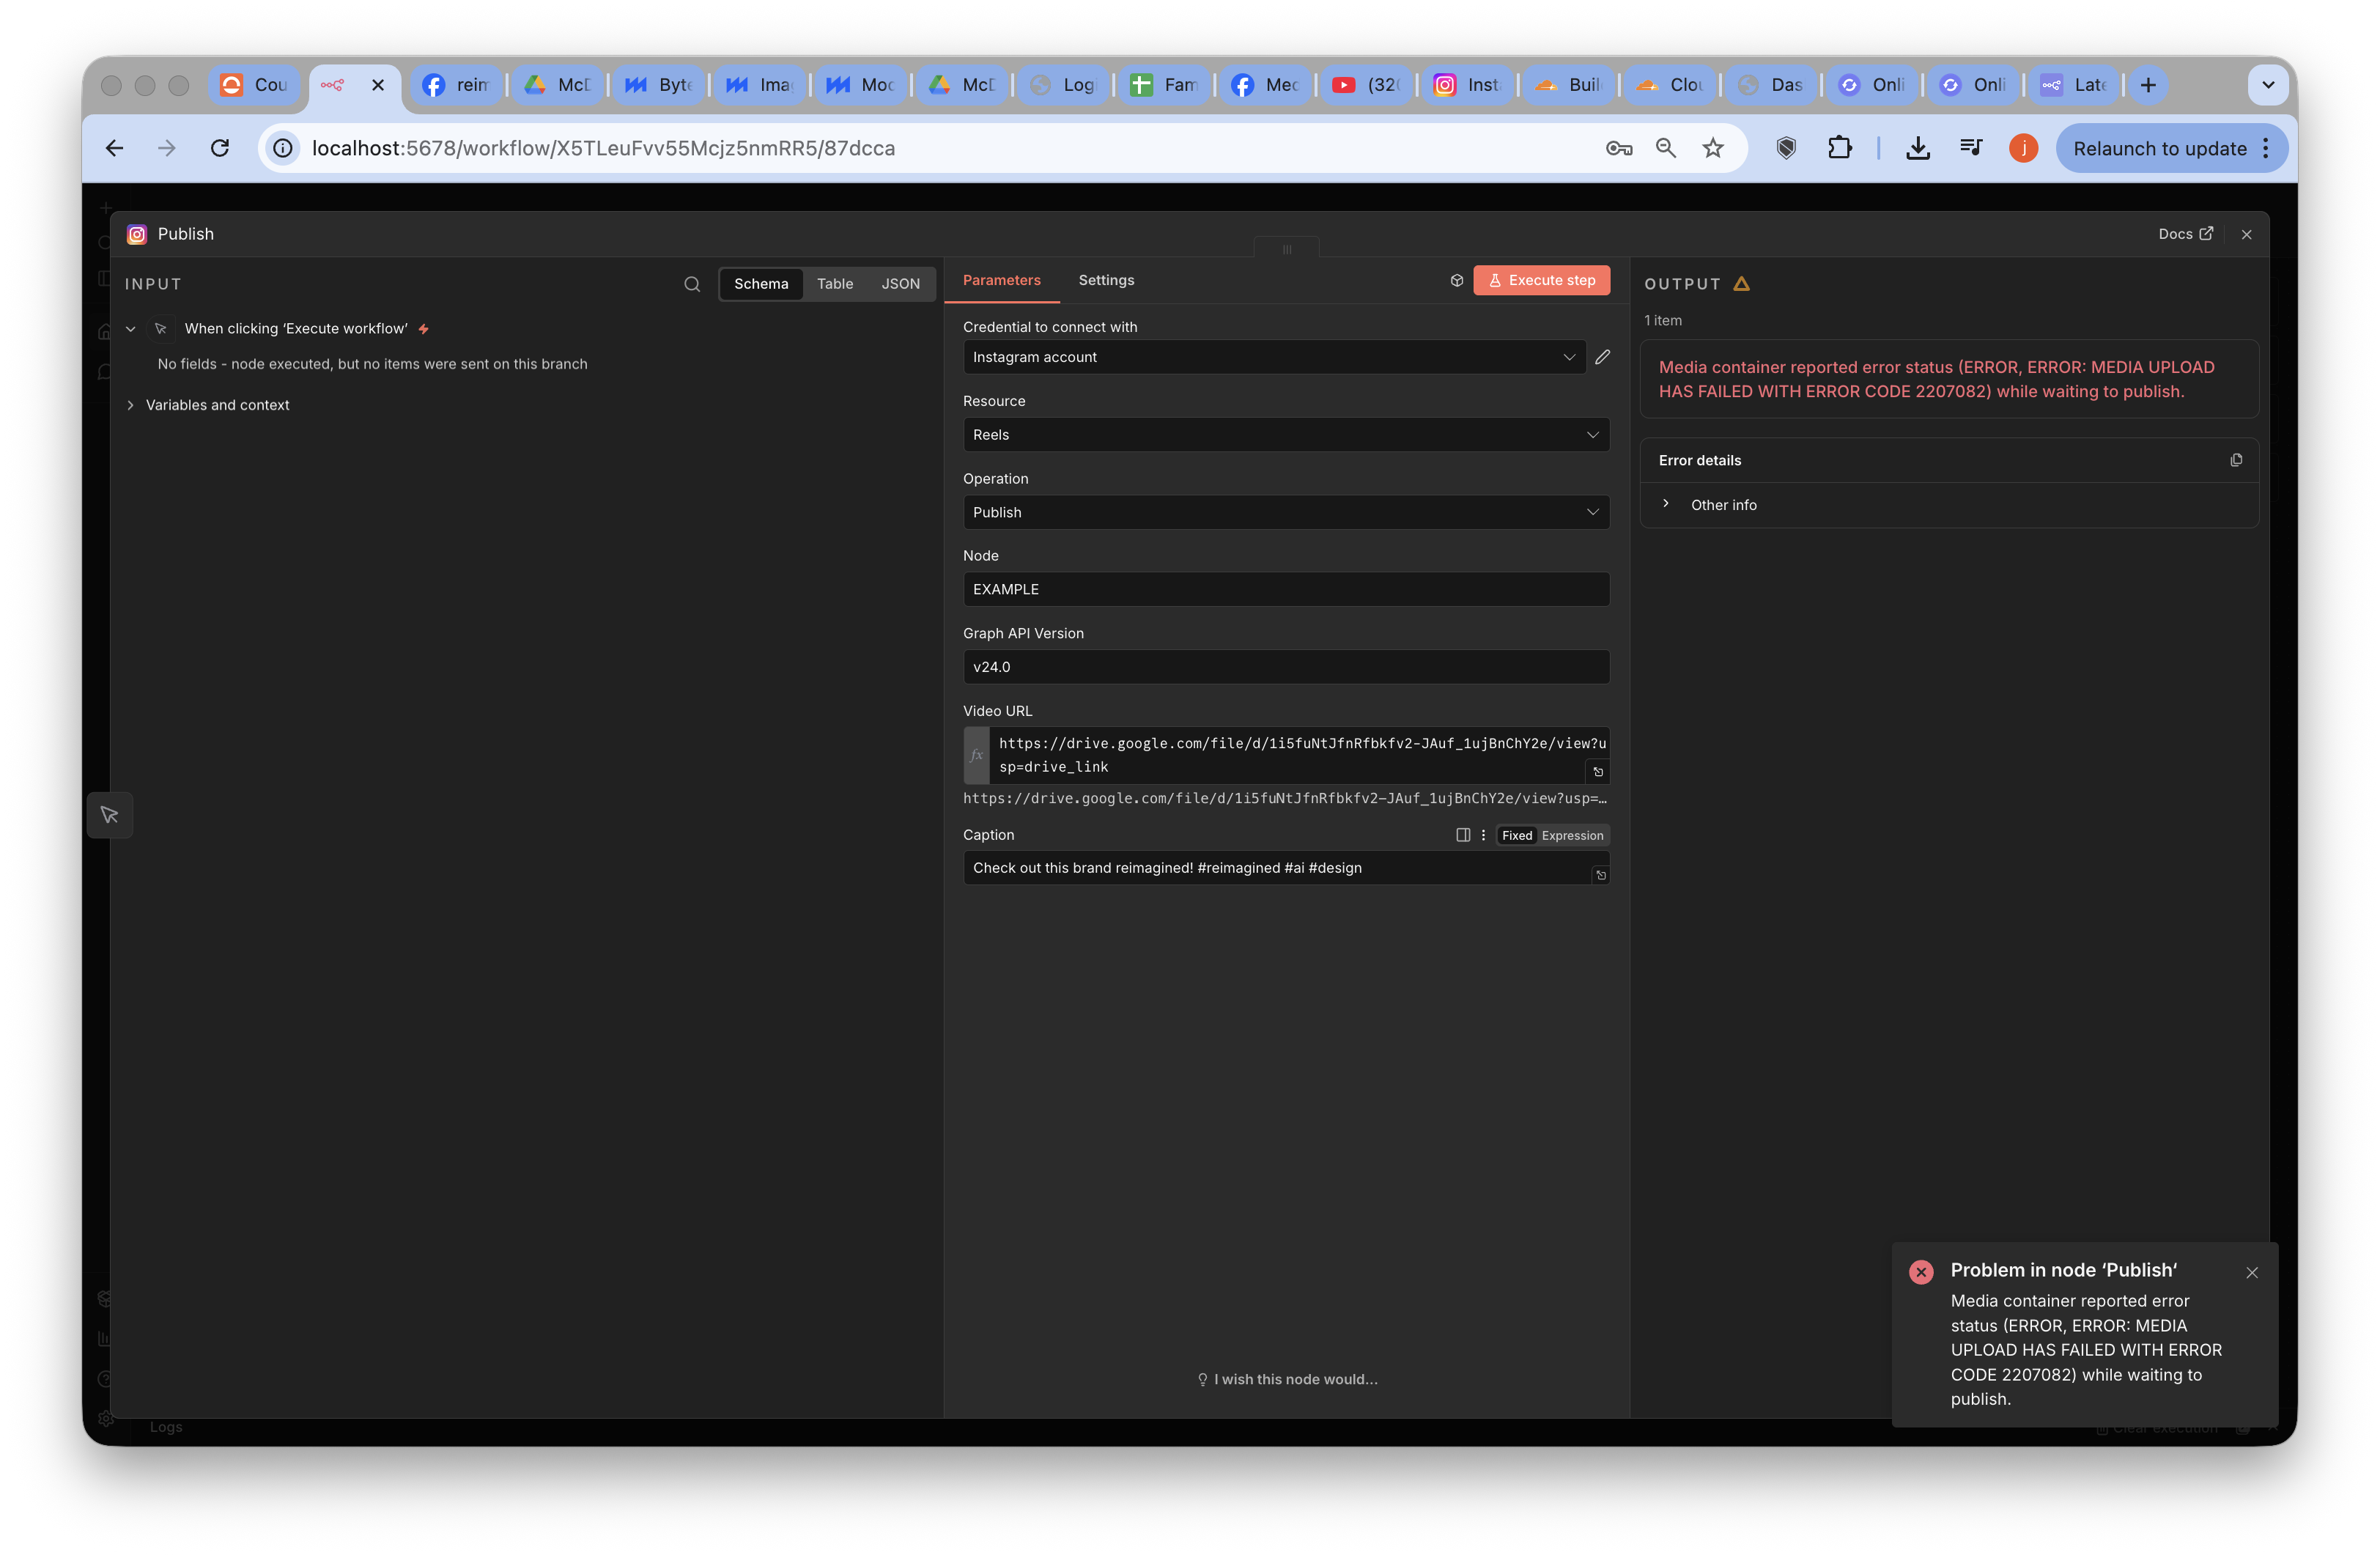Image resolution: width=2380 pixels, height=1555 pixels.
Task: Click the cube icon beside Execute step
Action: 1456,280
